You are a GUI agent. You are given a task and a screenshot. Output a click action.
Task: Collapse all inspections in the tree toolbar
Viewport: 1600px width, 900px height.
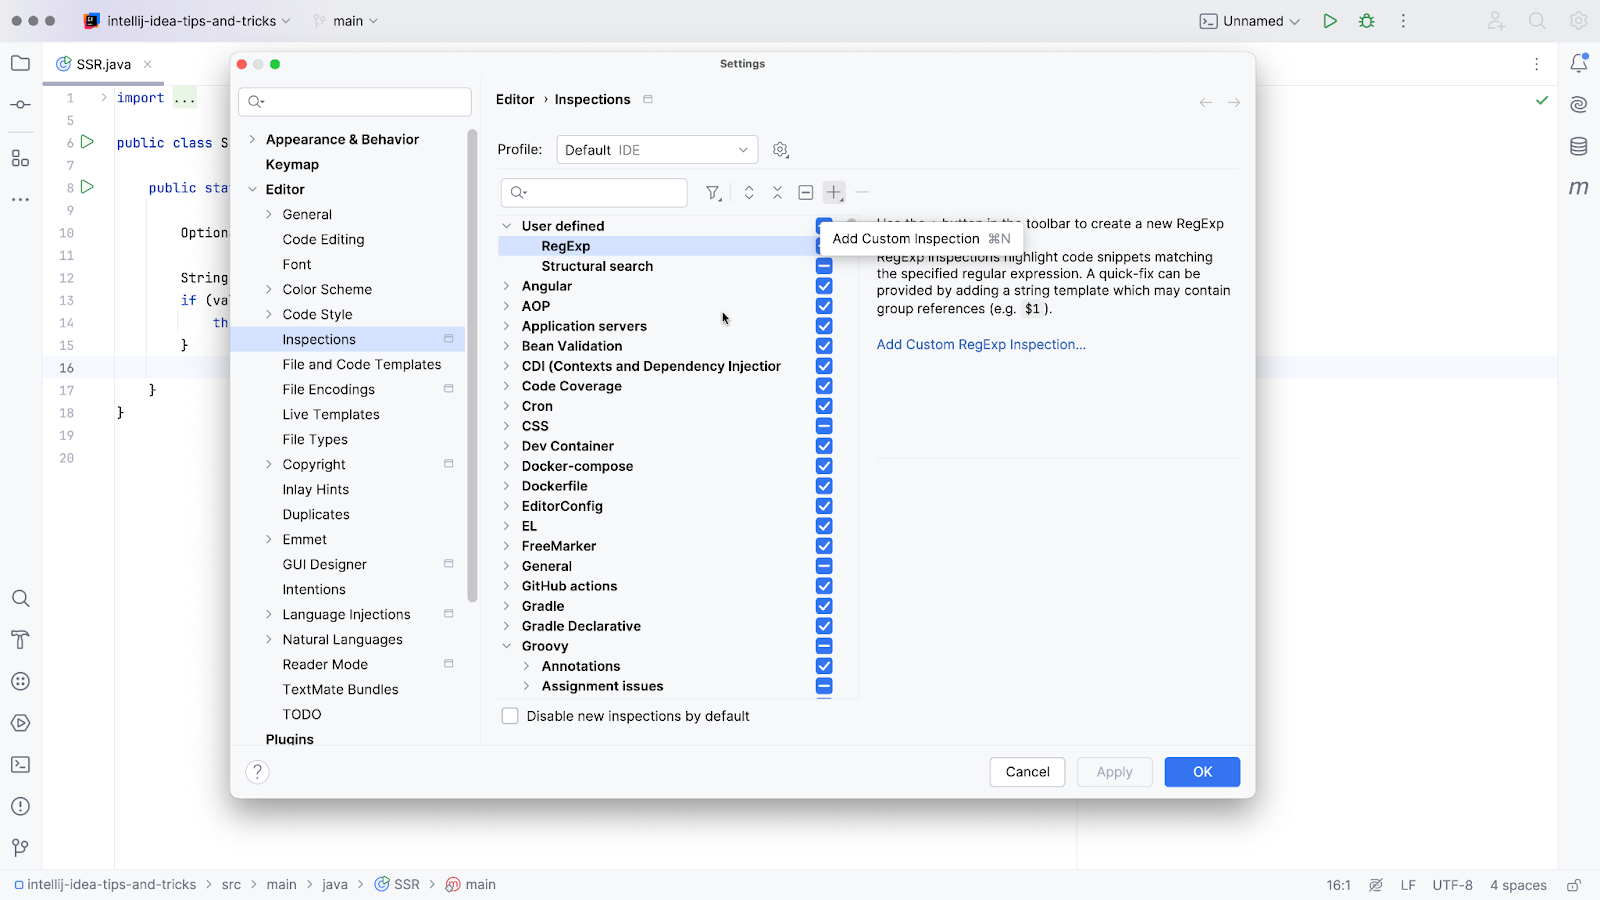tap(777, 193)
